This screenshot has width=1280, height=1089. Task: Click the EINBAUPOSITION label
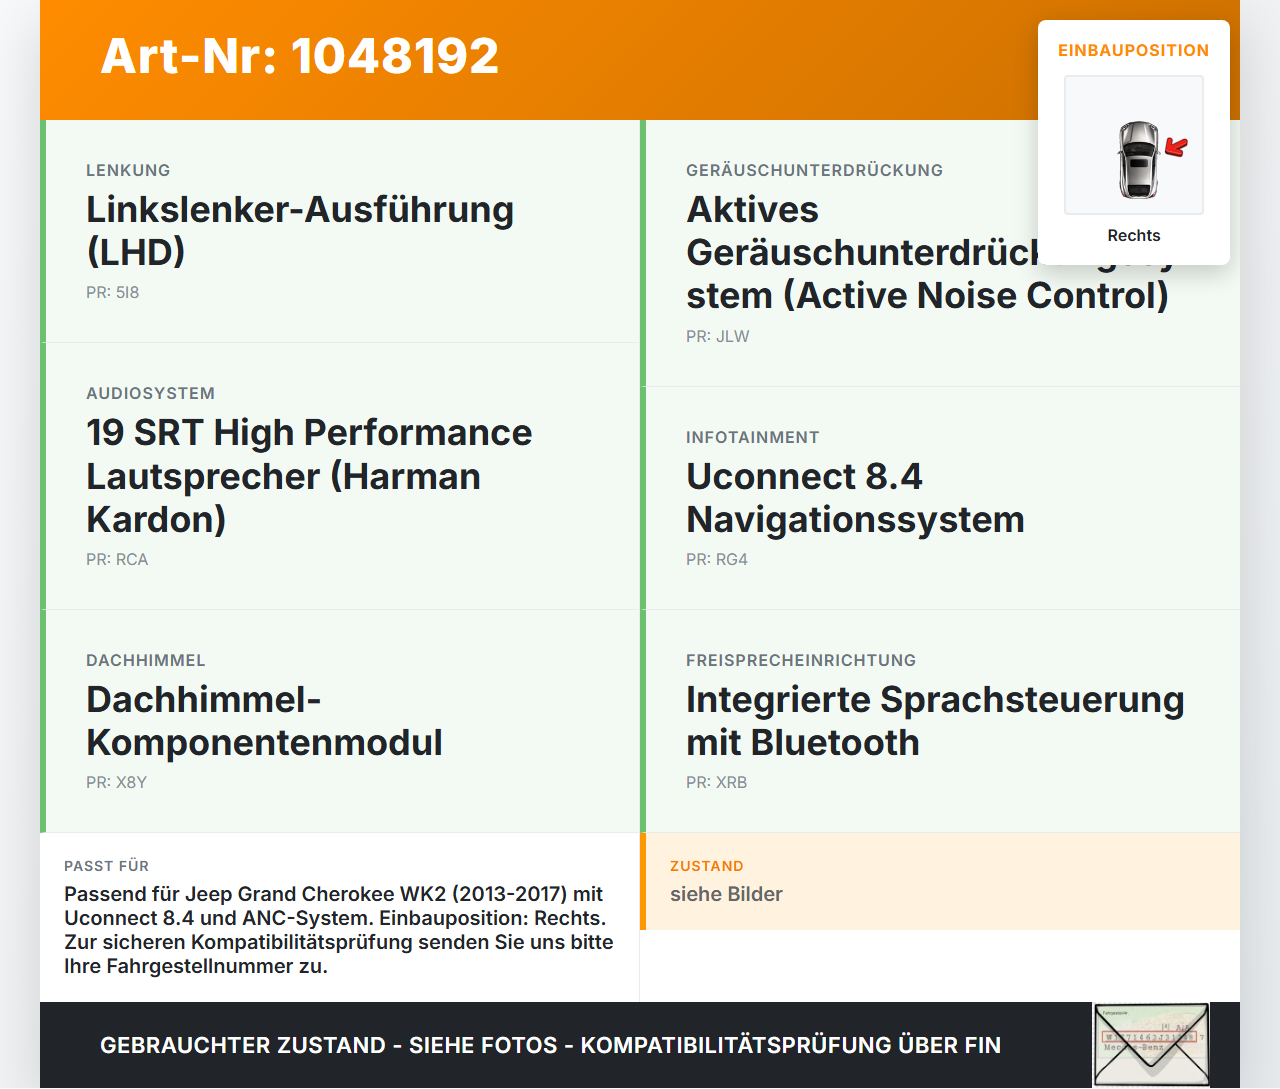(1134, 50)
